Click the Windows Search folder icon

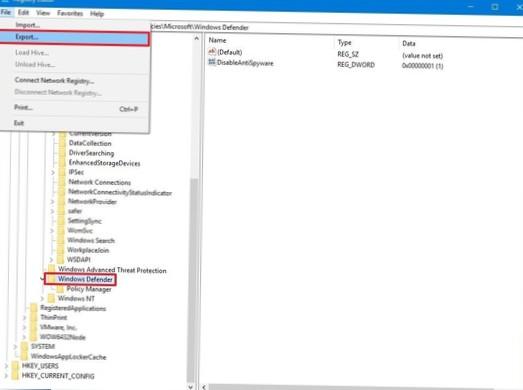61,240
